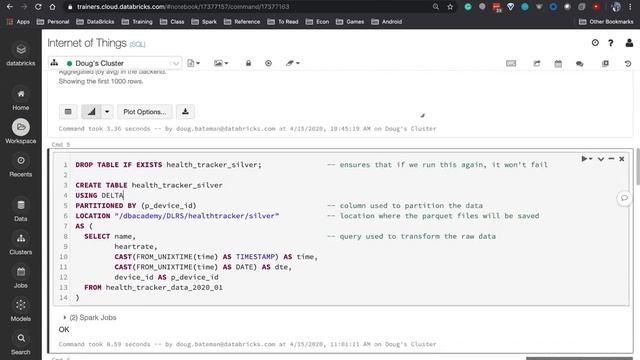
Task: Open the notebook File menu dropdown
Action: 193,63
